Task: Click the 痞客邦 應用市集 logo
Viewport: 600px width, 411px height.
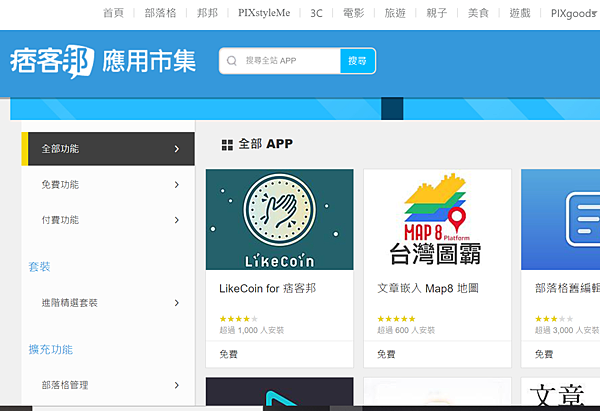Action: pyautogui.click(x=103, y=61)
